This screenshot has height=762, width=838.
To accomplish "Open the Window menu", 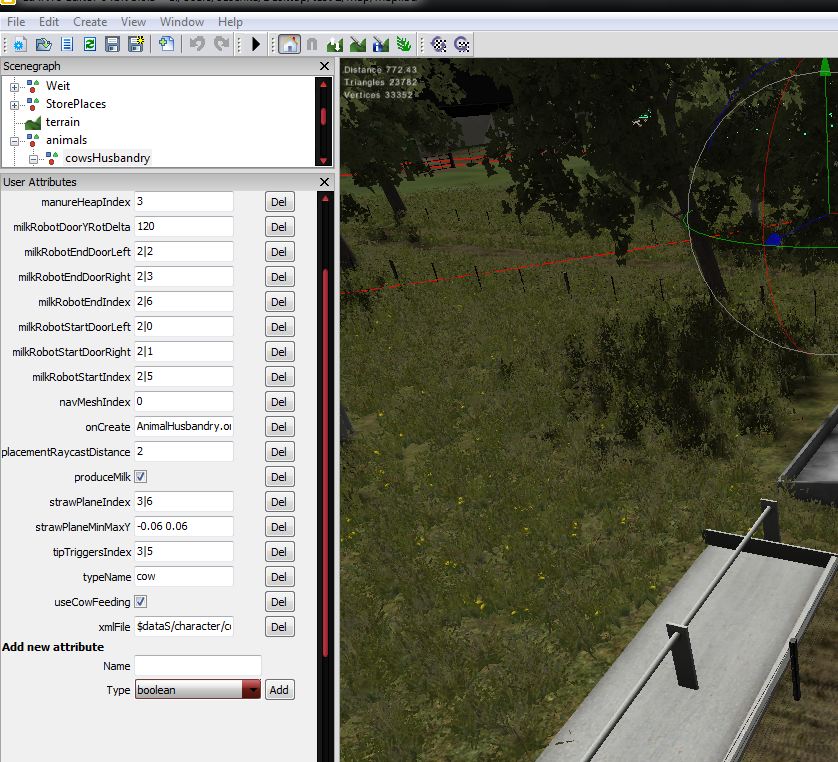I will (x=182, y=22).
